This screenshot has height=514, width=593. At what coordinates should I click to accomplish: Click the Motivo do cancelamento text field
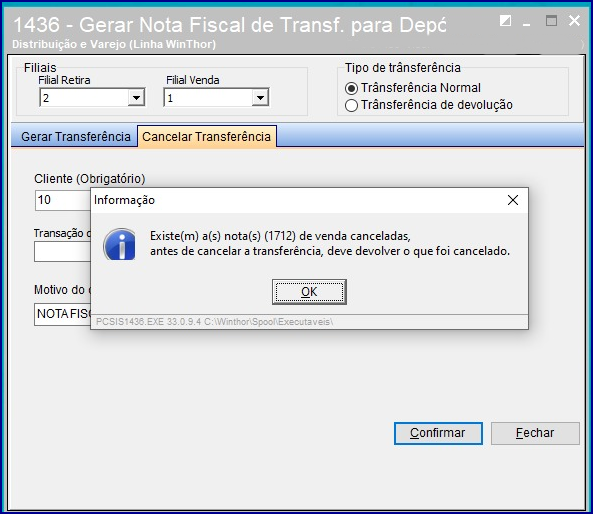63,314
